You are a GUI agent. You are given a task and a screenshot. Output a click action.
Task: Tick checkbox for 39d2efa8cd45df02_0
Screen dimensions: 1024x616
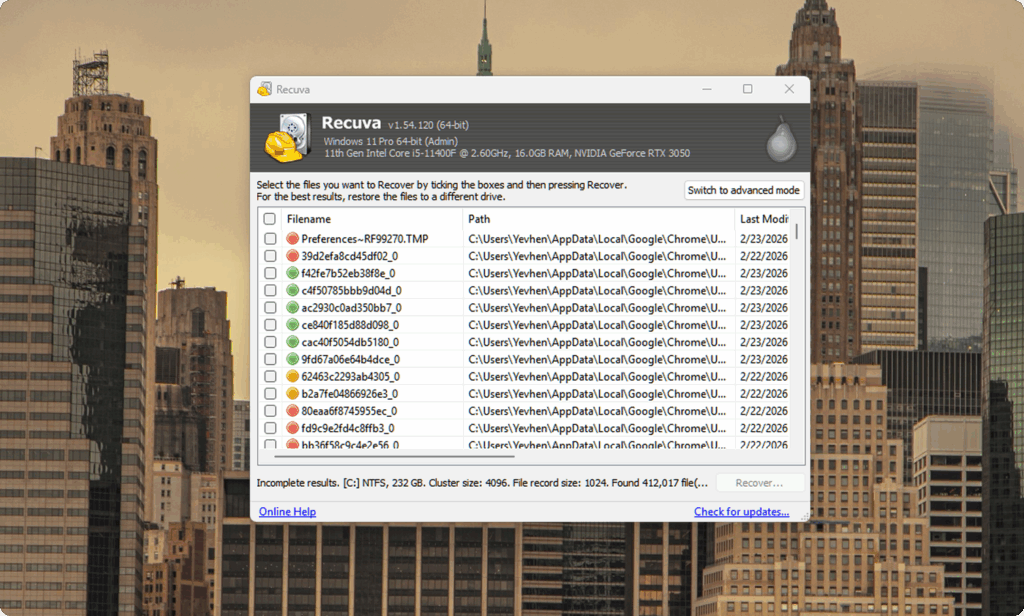pyautogui.click(x=270, y=256)
